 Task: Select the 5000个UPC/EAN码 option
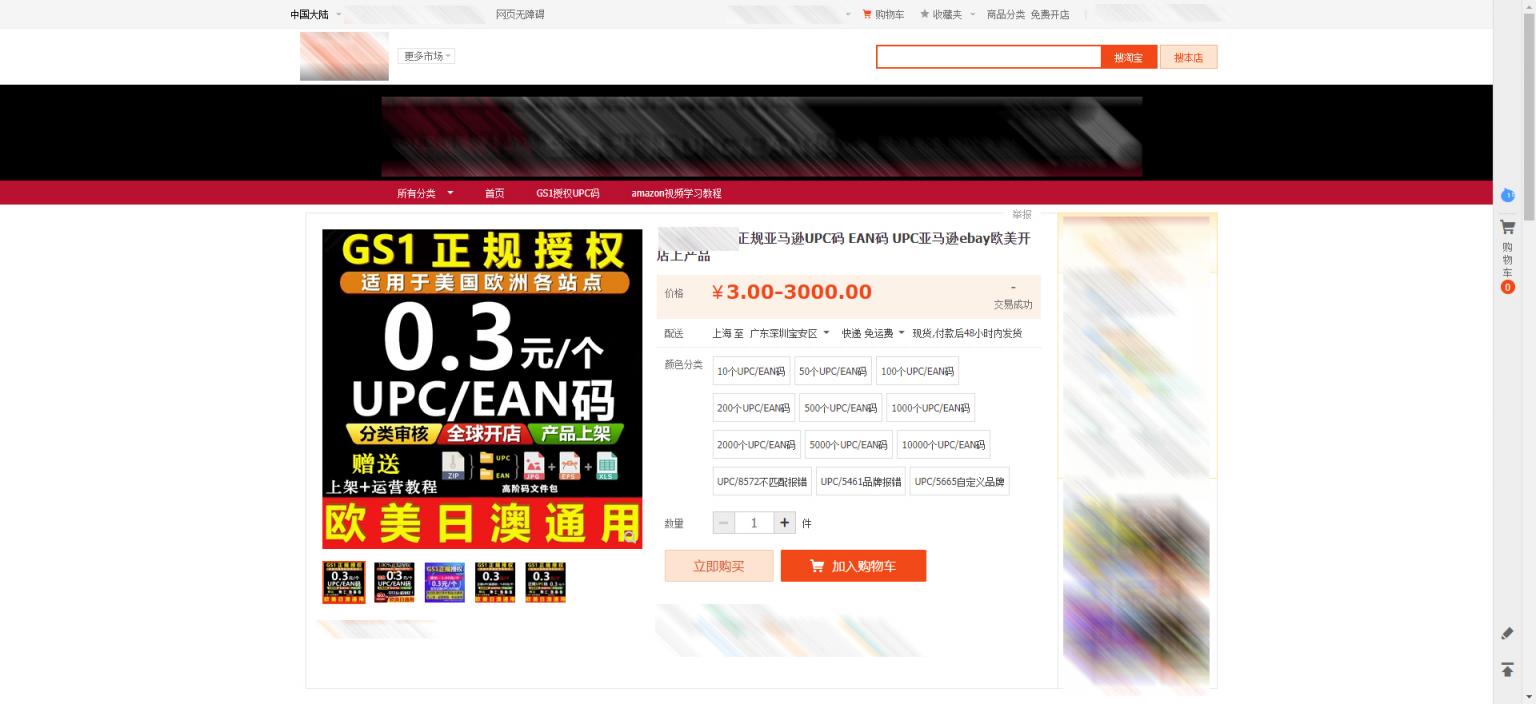[848, 445]
